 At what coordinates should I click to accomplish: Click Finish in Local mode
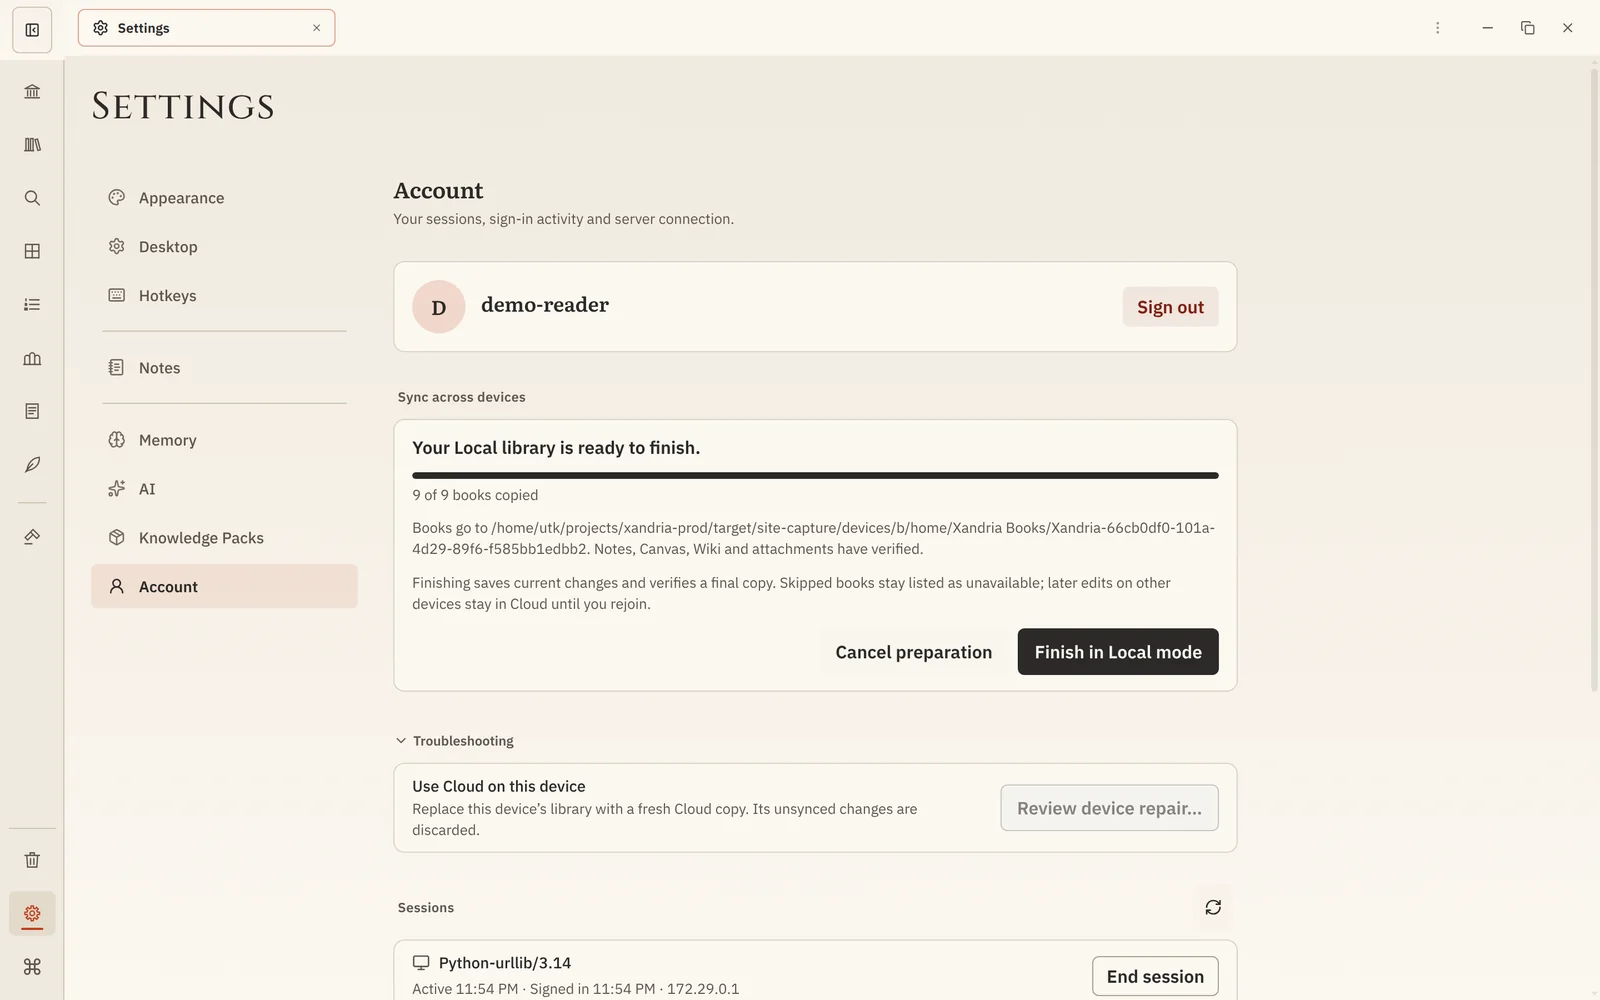pos(1118,652)
